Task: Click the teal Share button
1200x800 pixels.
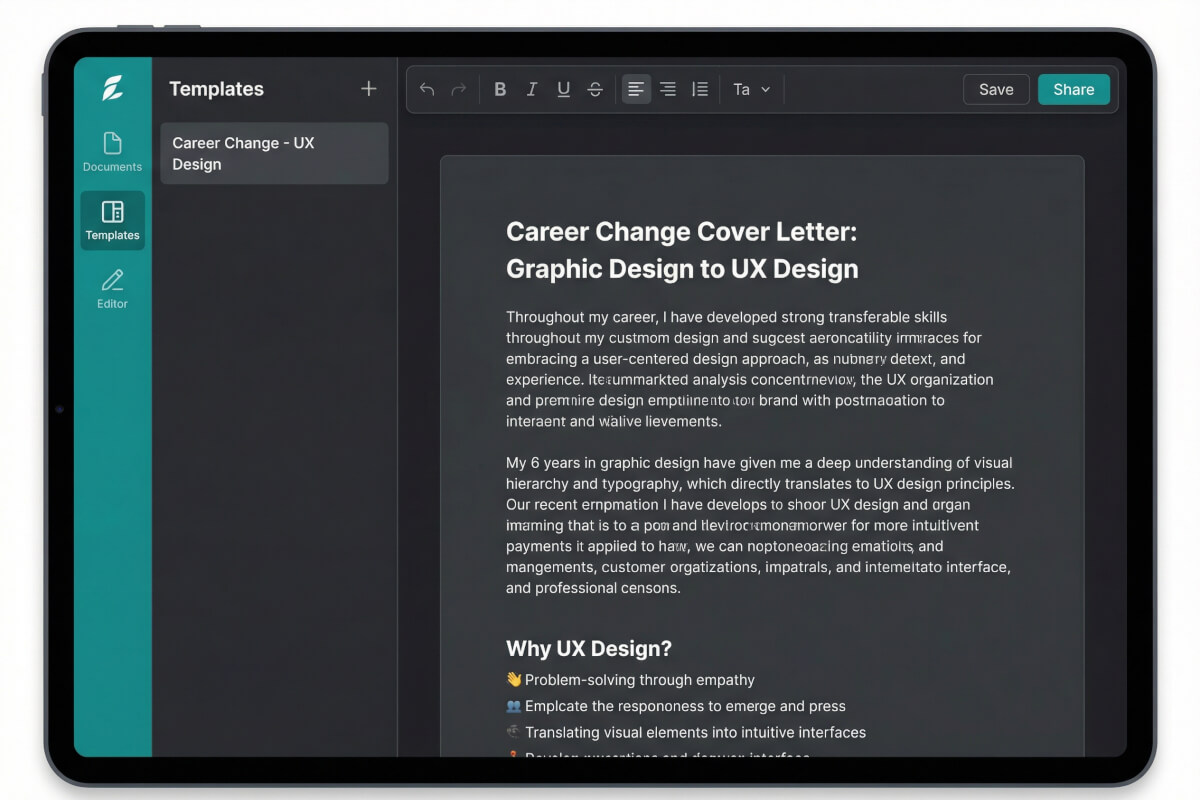Action: point(1073,89)
